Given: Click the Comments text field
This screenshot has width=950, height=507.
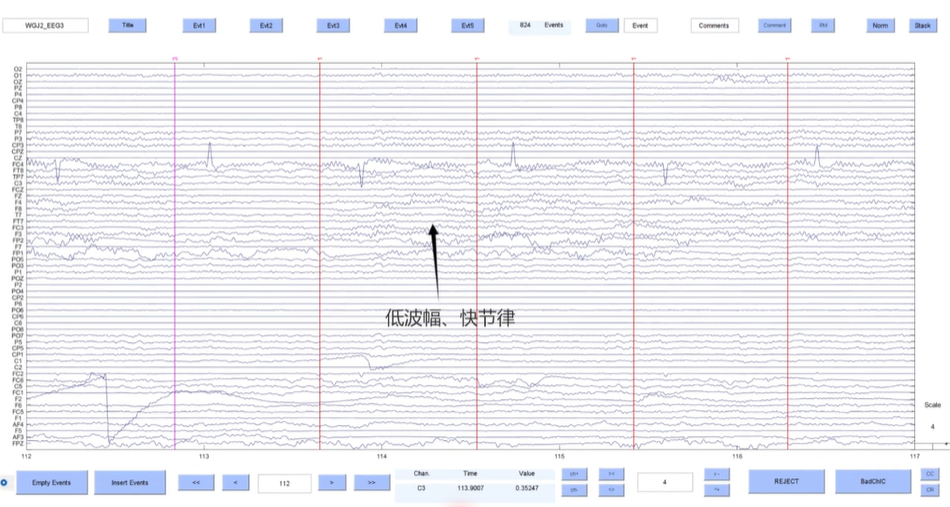Looking at the screenshot, I should coord(714,25).
